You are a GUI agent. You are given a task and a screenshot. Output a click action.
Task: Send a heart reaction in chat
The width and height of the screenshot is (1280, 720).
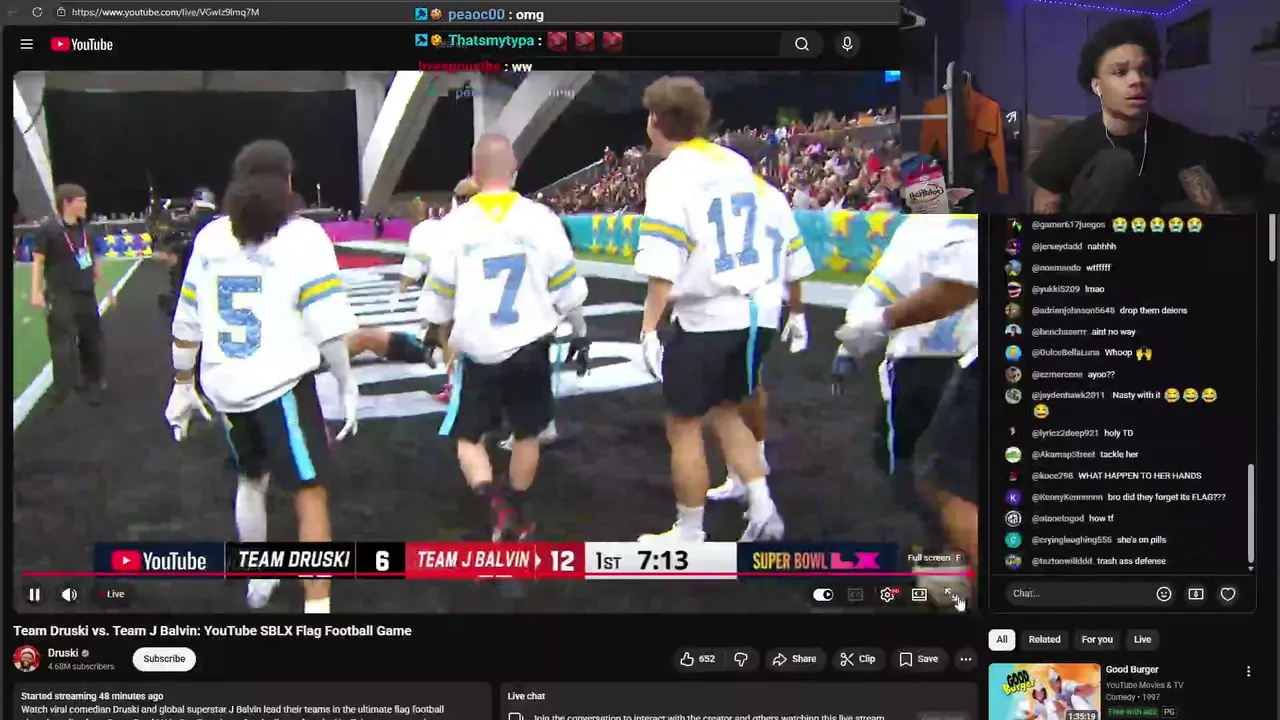[1228, 594]
